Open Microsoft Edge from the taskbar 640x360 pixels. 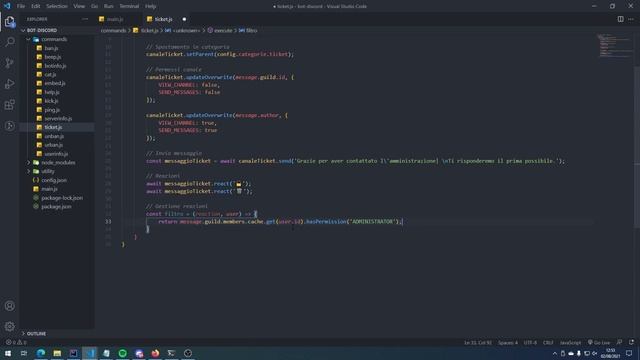41,353
